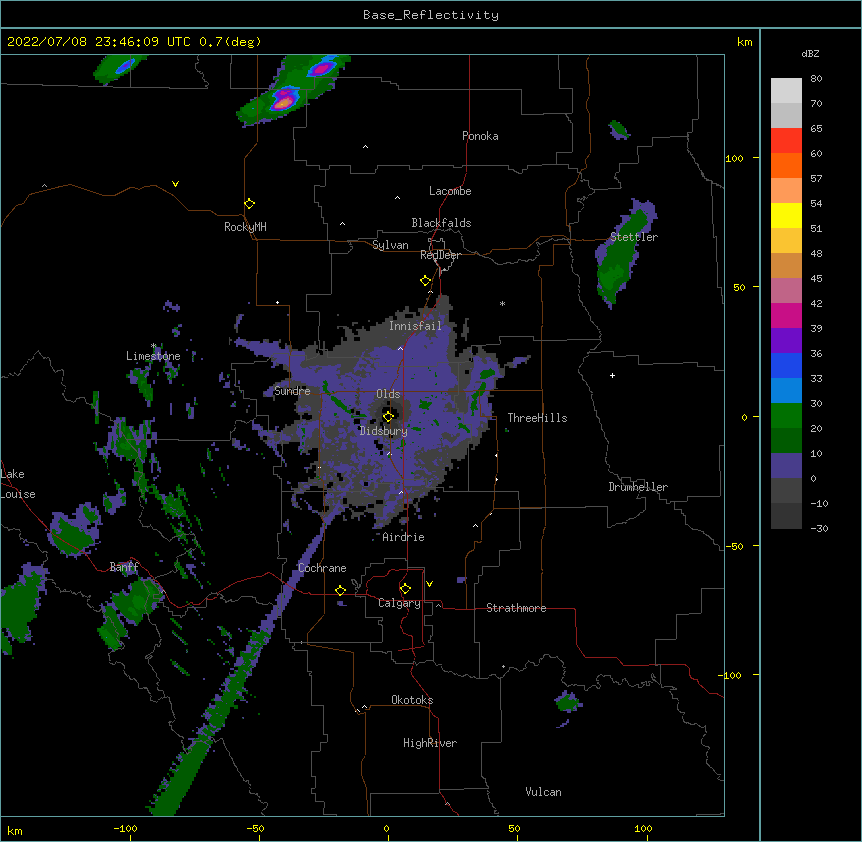Click the -30 dBZ legend value
The height and width of the screenshot is (842, 862).
[819, 528]
